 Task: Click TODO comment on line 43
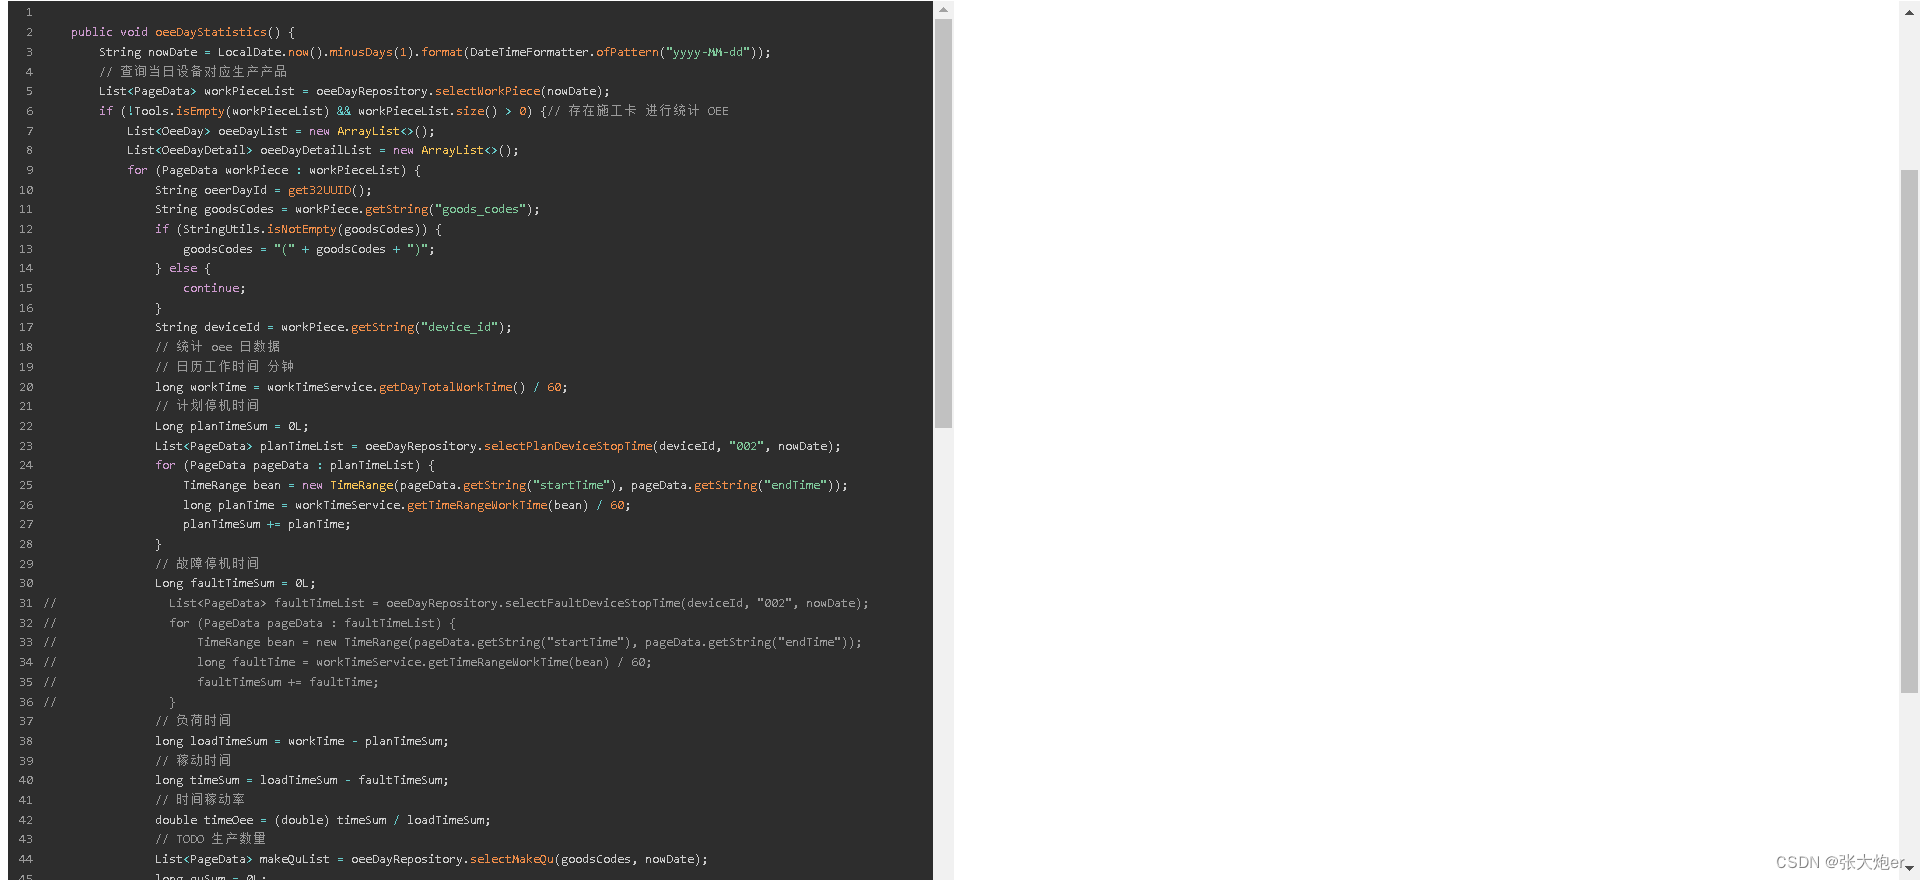coord(210,839)
